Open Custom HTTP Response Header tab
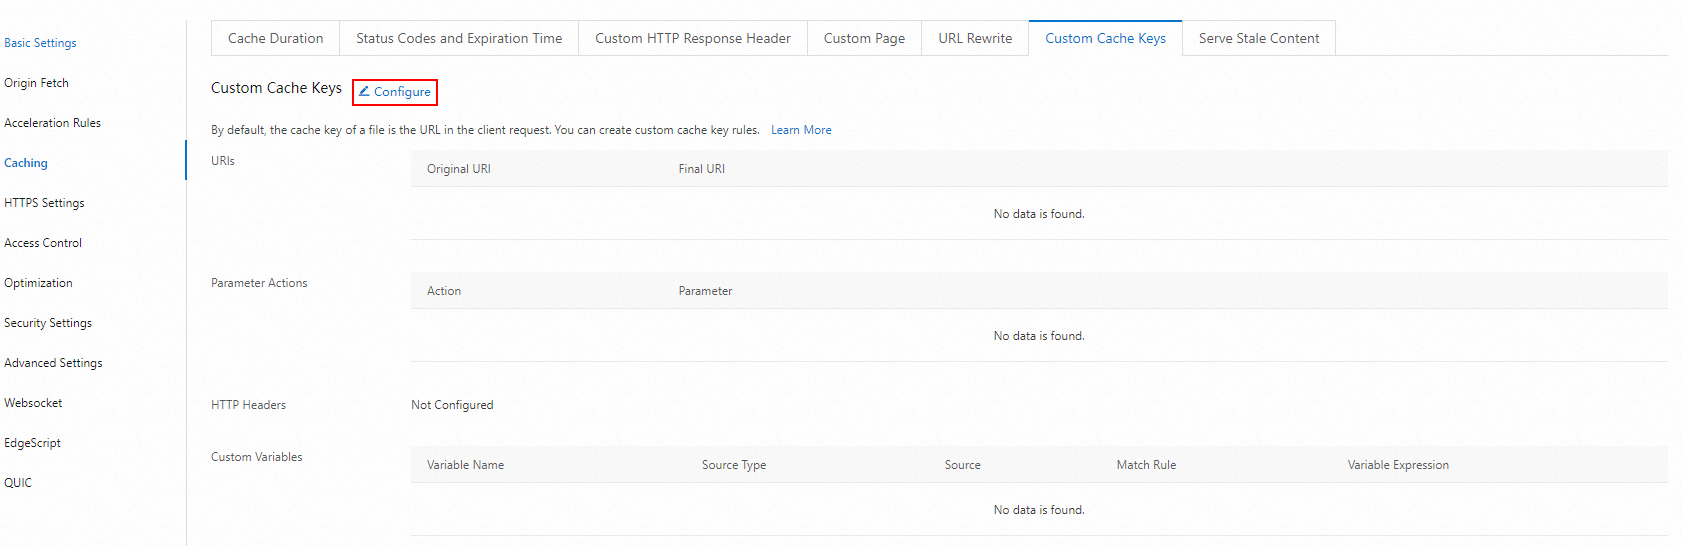Viewport: 1682px width, 546px height. click(693, 38)
